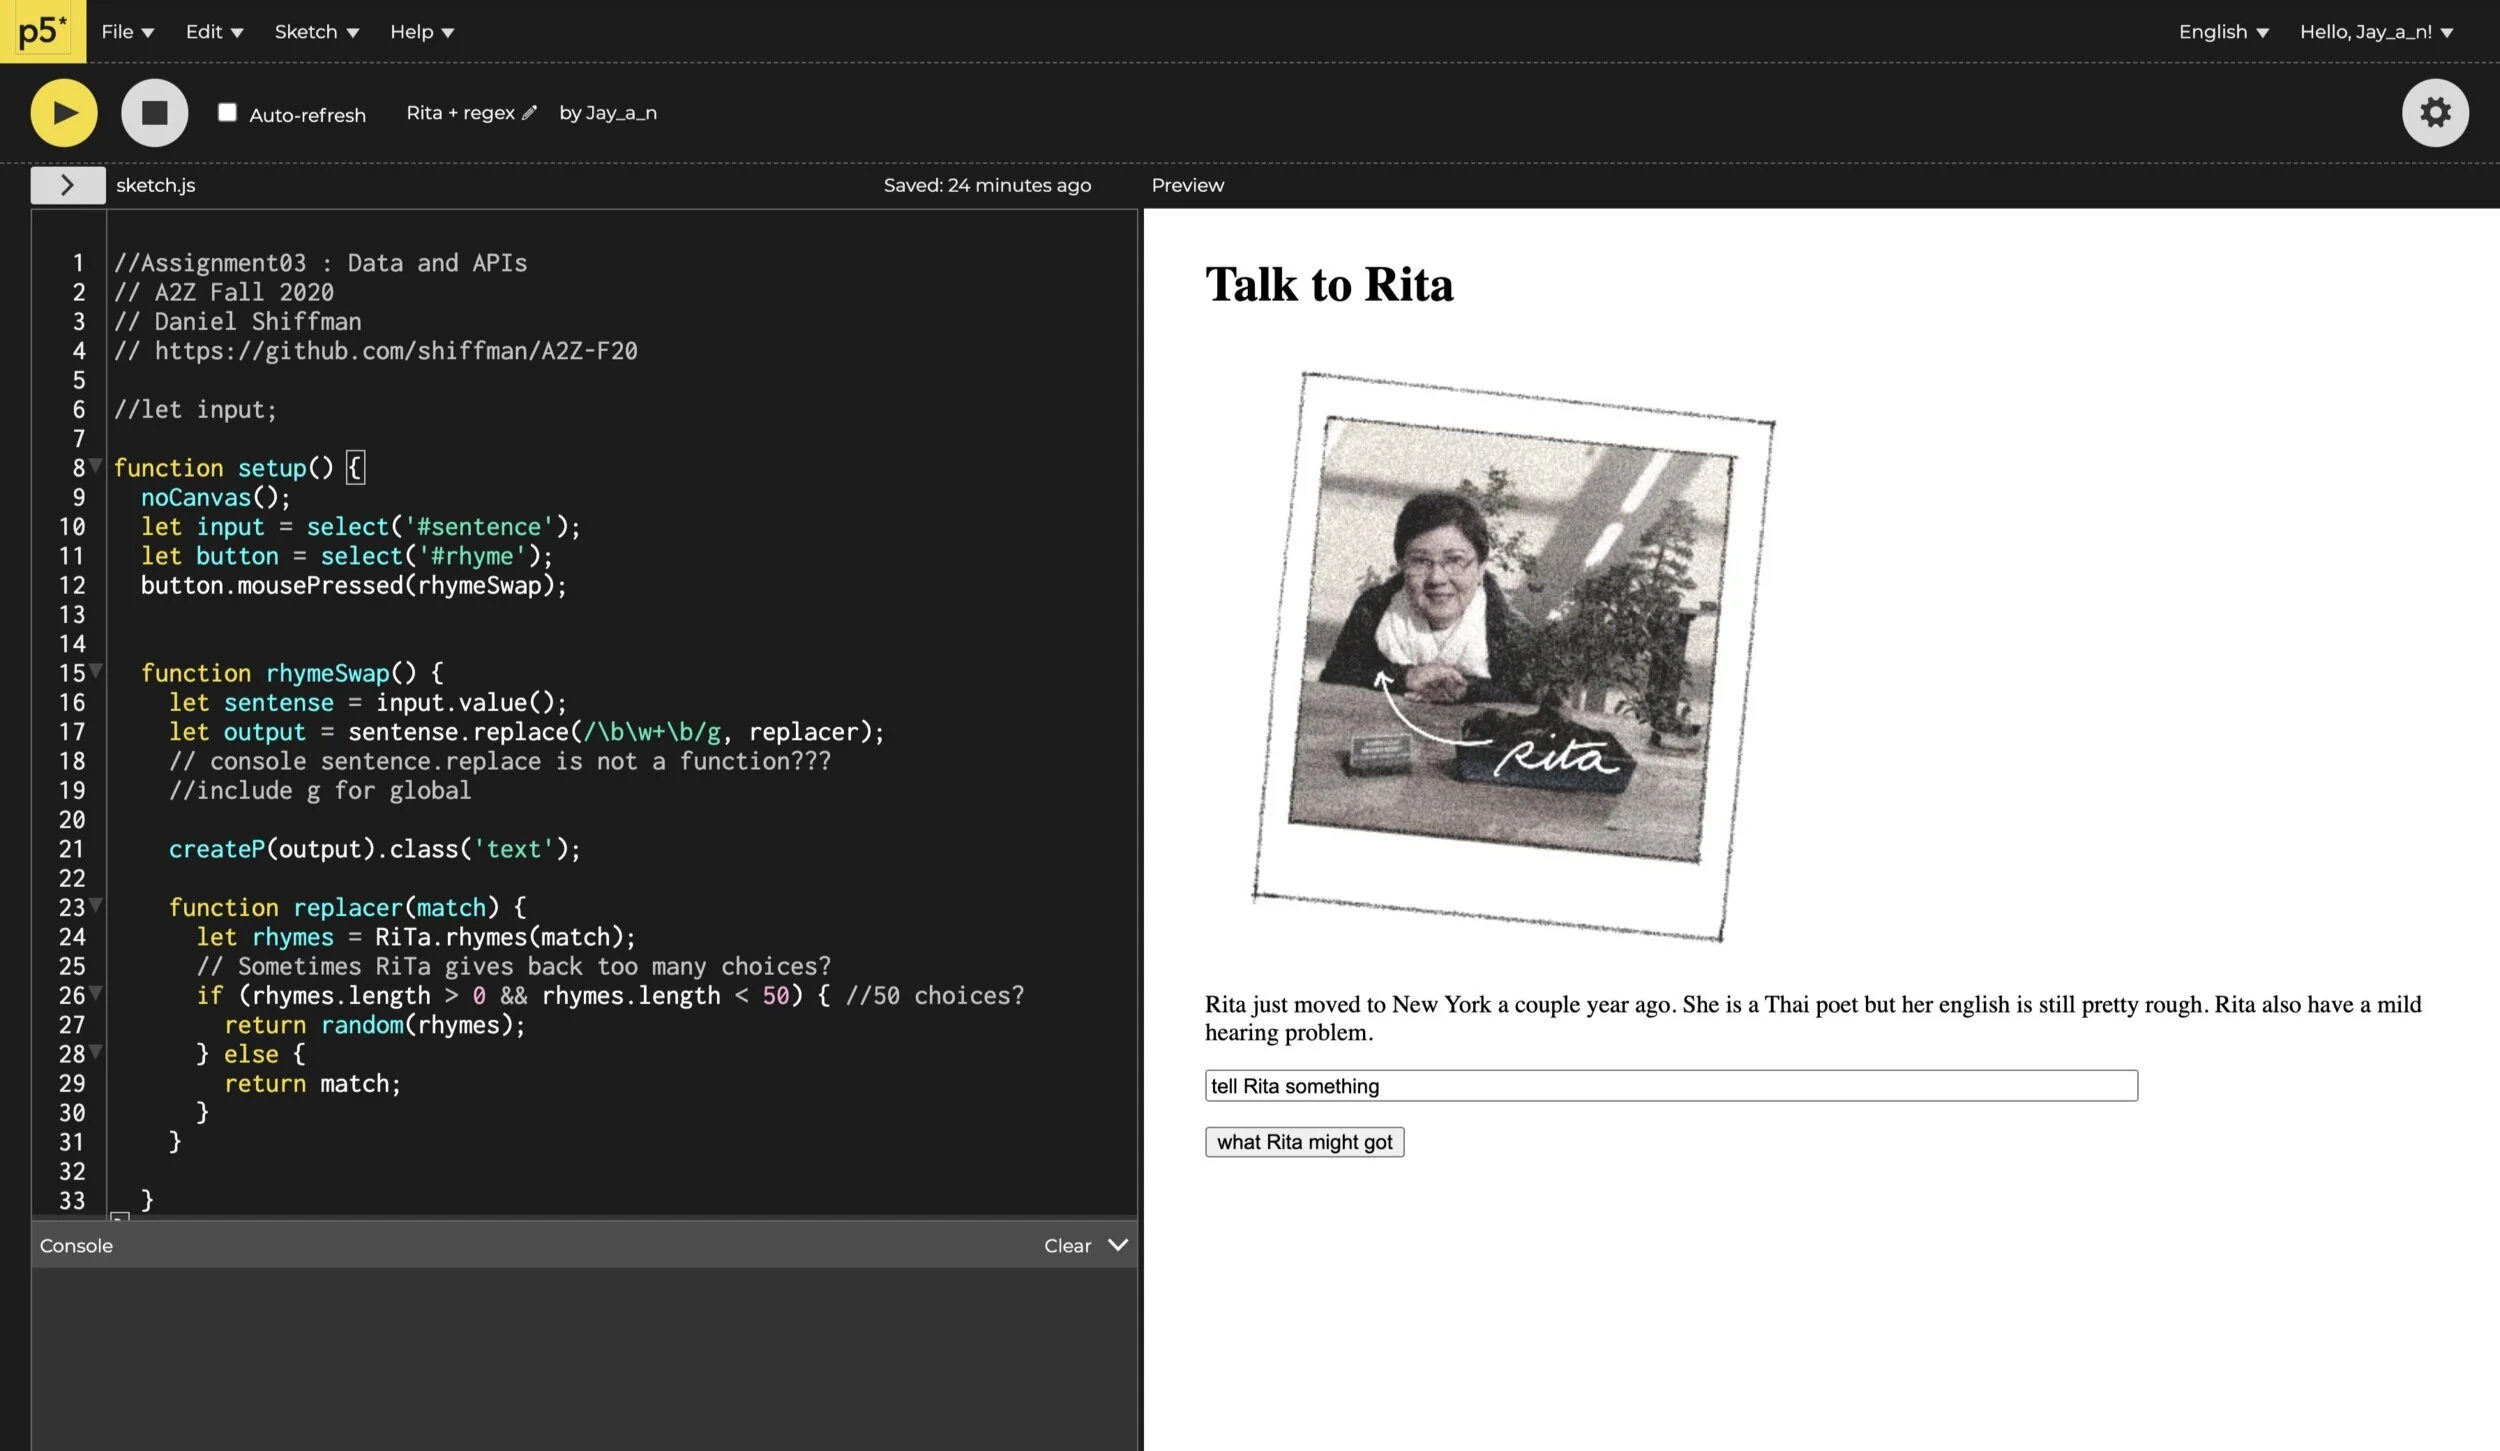
Task: Expand the sidebar file panel arrow
Action: tap(67, 185)
